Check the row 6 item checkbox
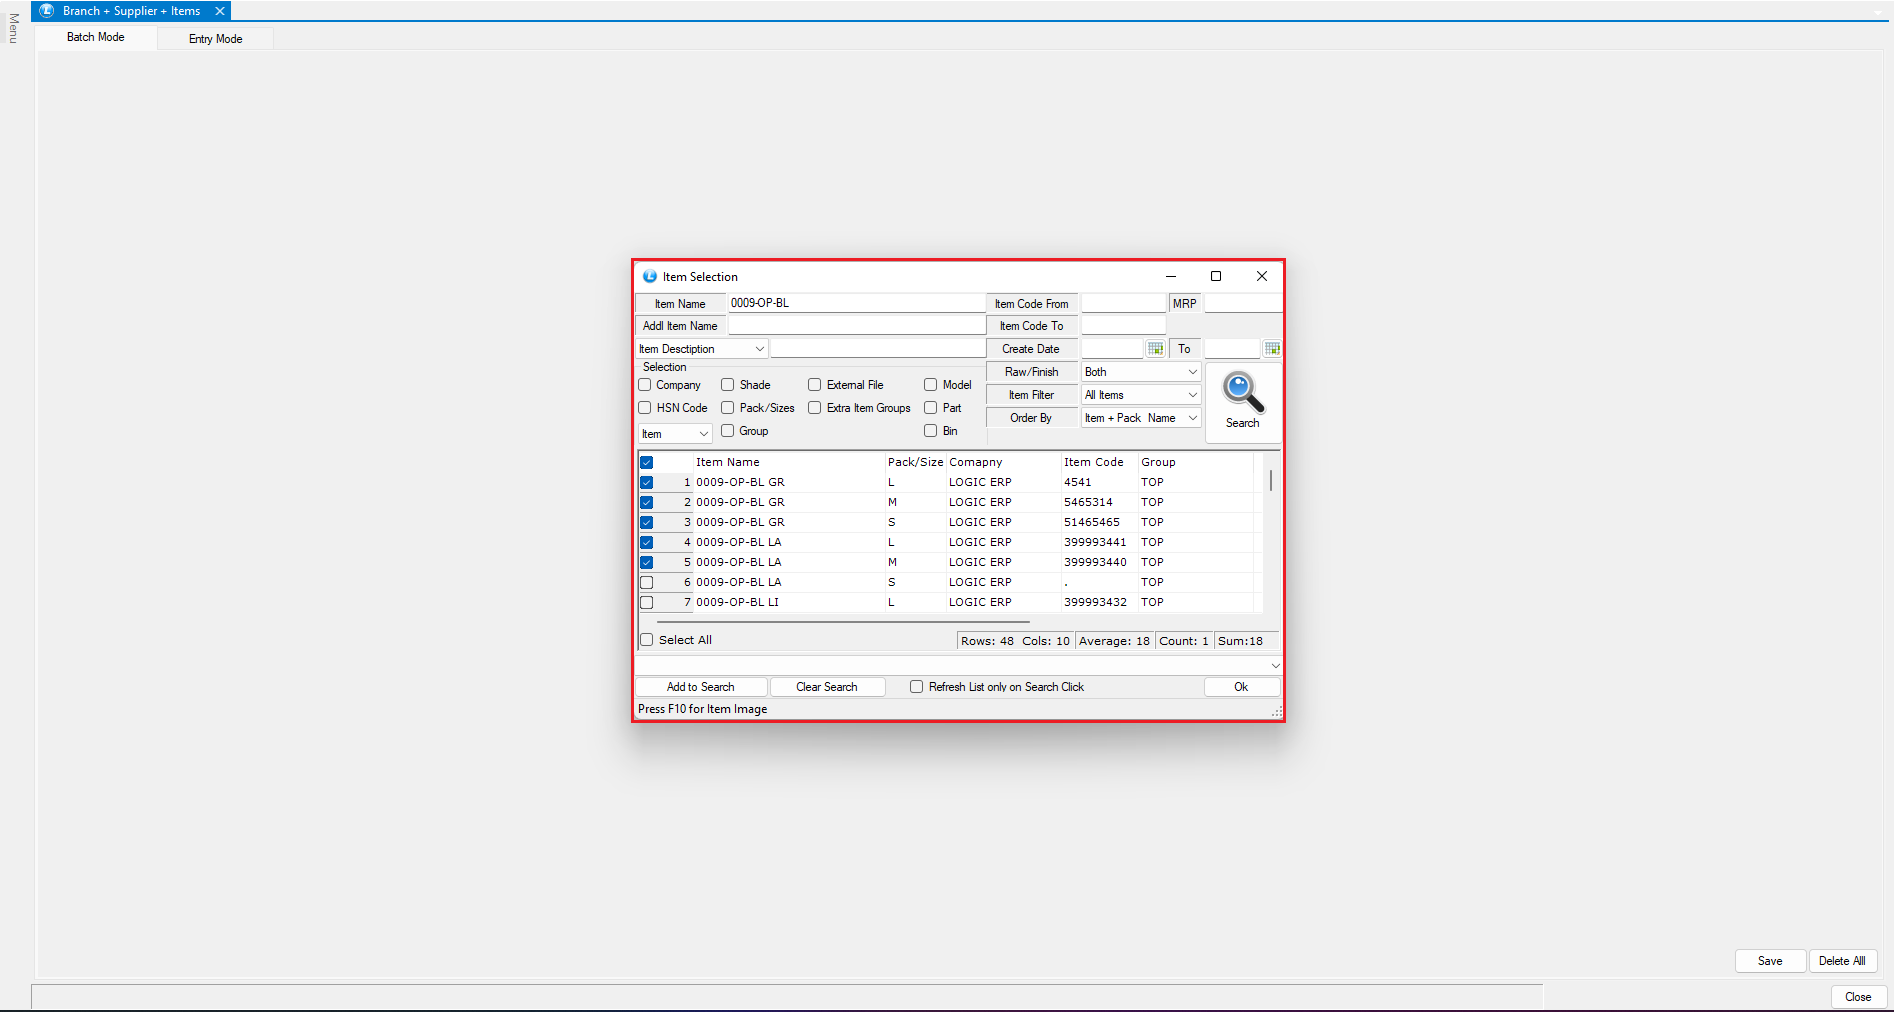 click(x=647, y=582)
